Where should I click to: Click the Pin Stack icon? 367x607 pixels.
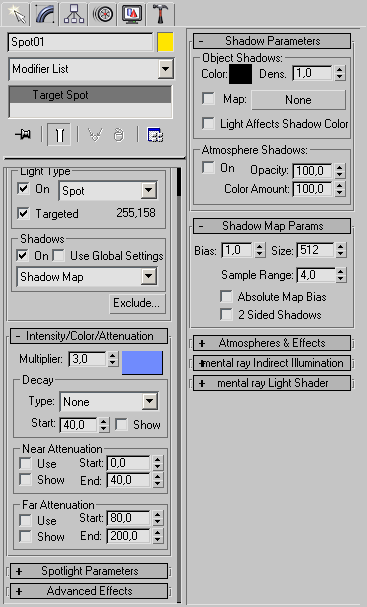[x=23, y=135]
